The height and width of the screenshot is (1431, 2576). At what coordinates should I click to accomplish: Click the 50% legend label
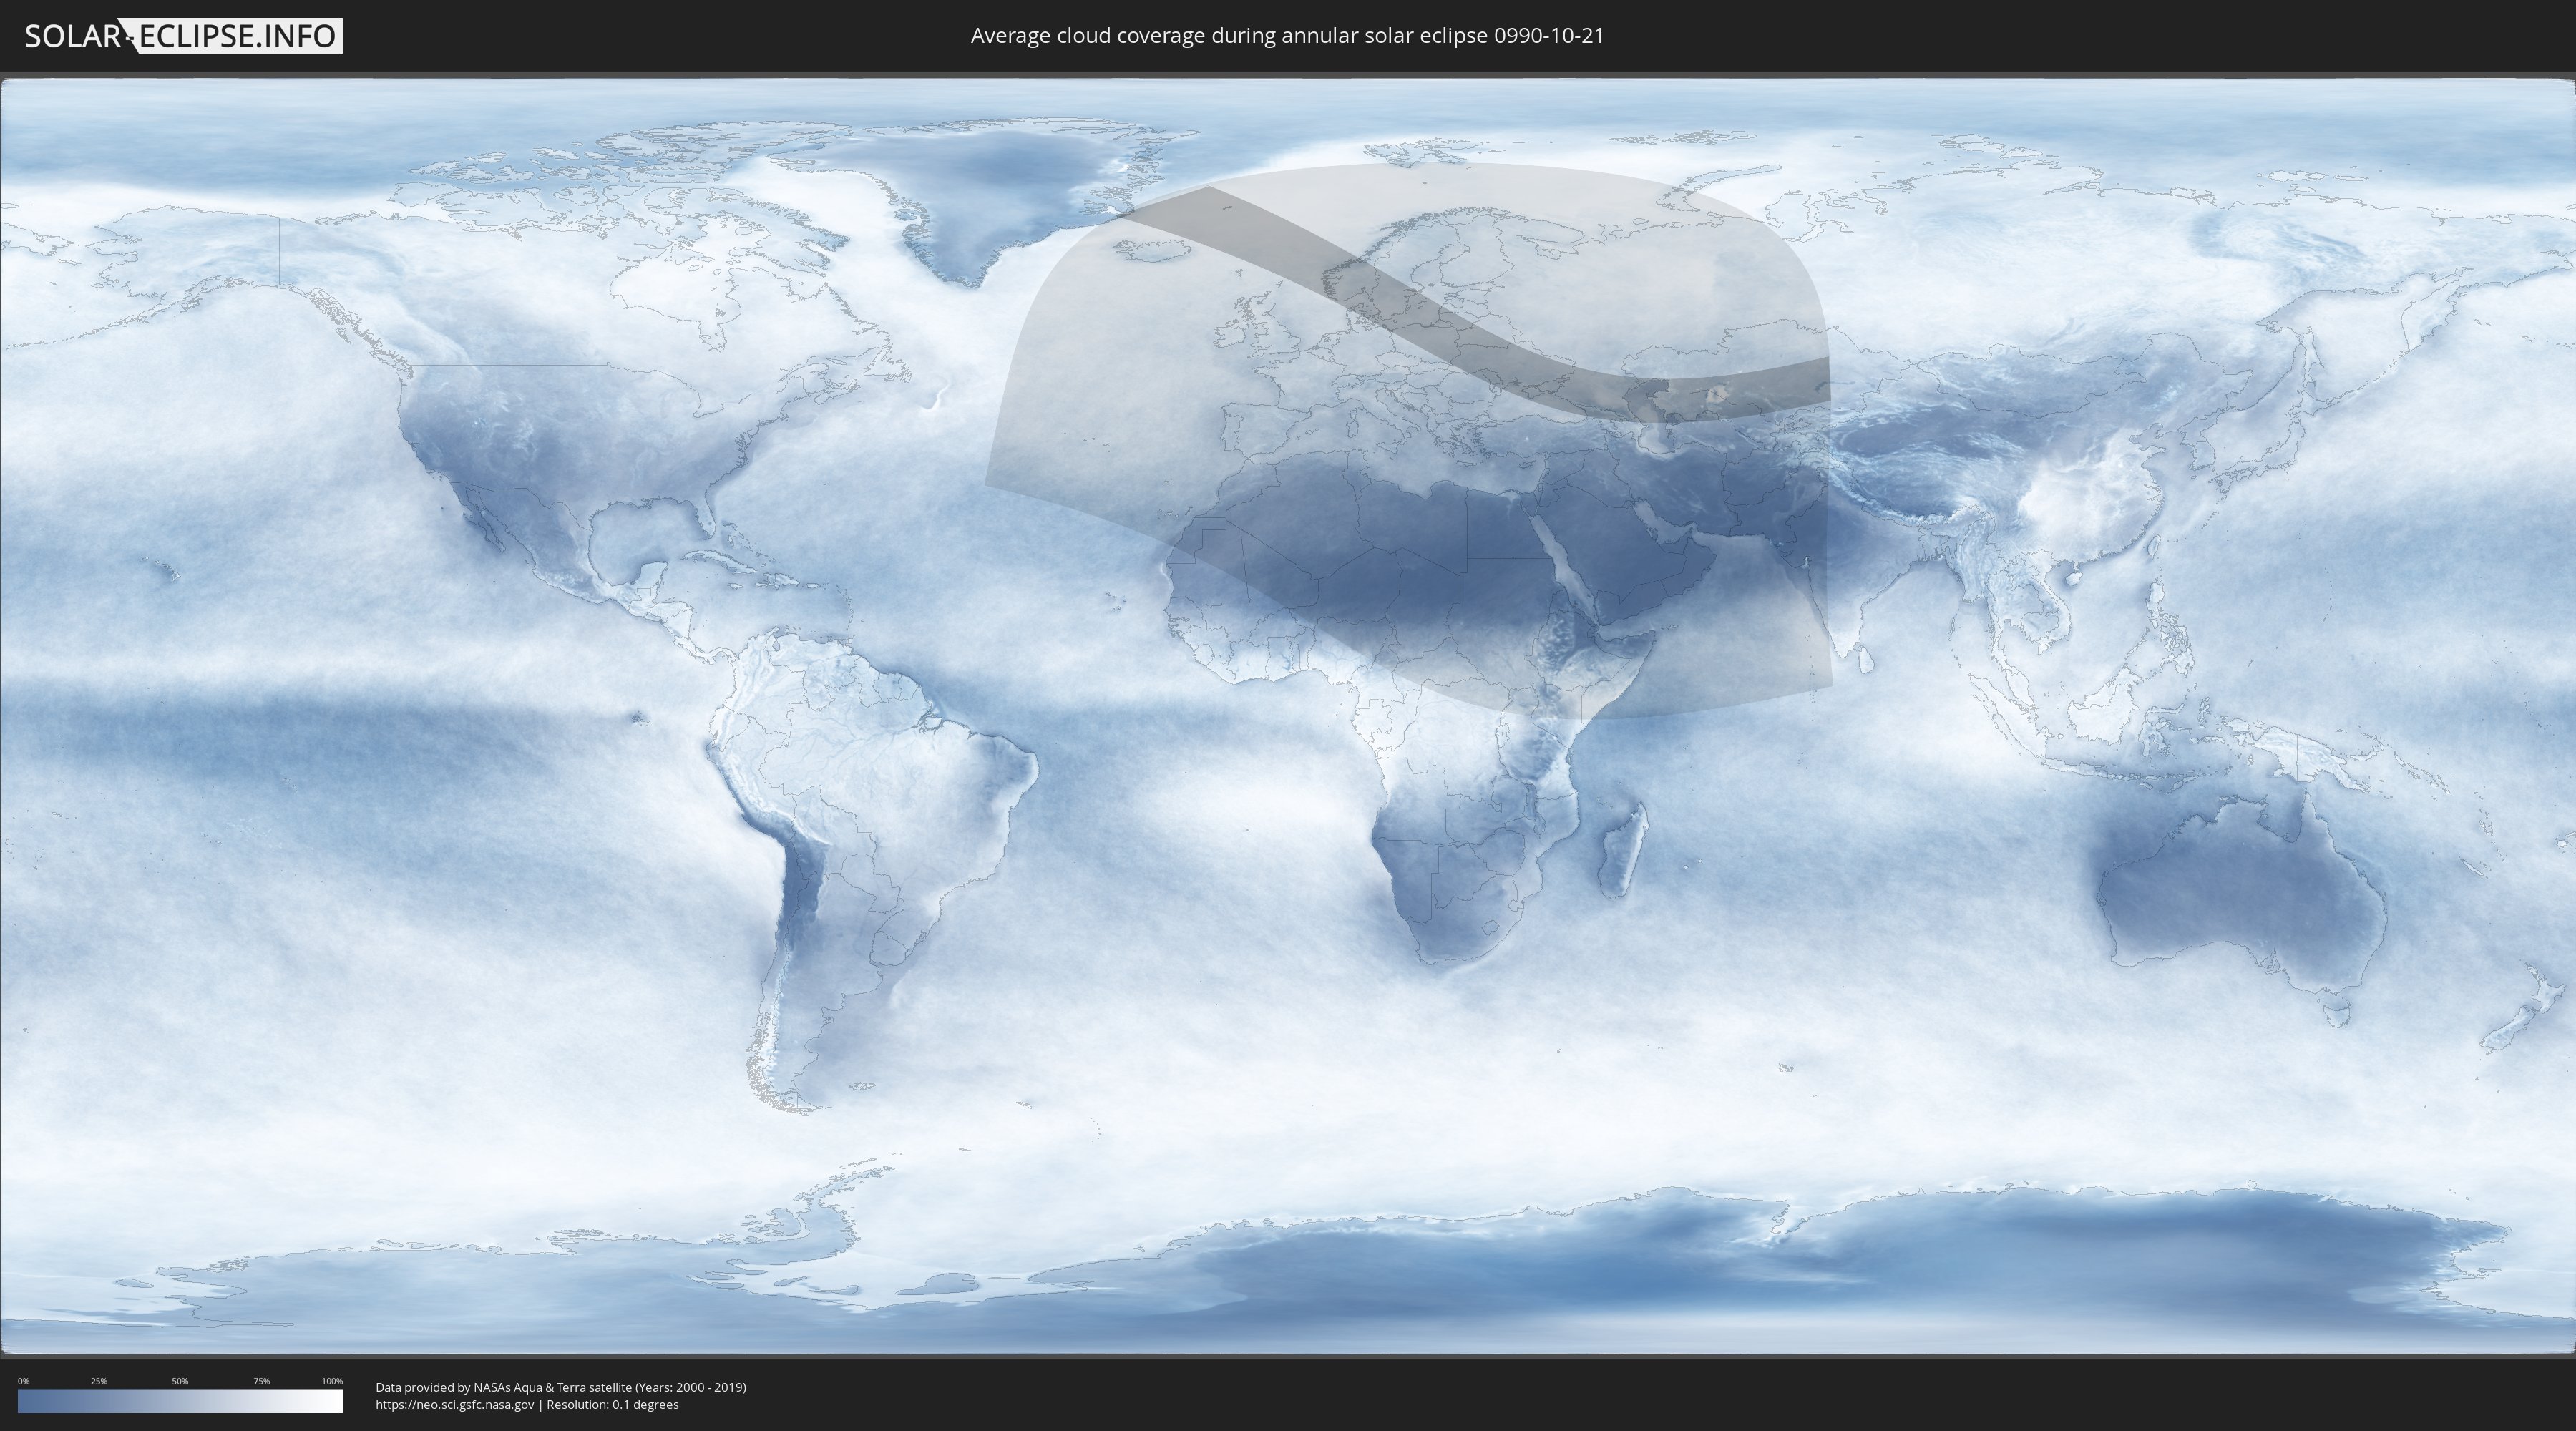tap(180, 1381)
